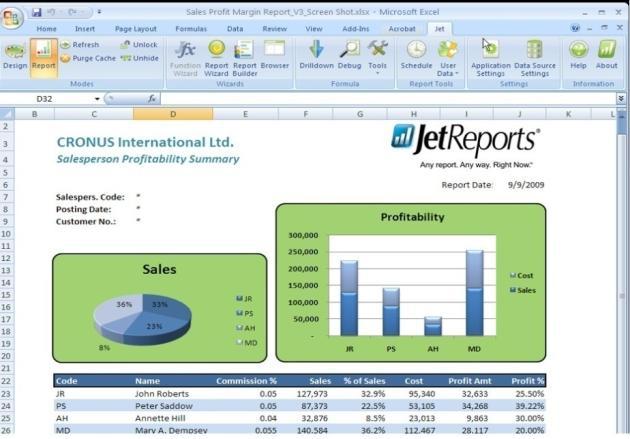Open the Data ribbon tab
The image size is (630, 439).
(x=235, y=29)
